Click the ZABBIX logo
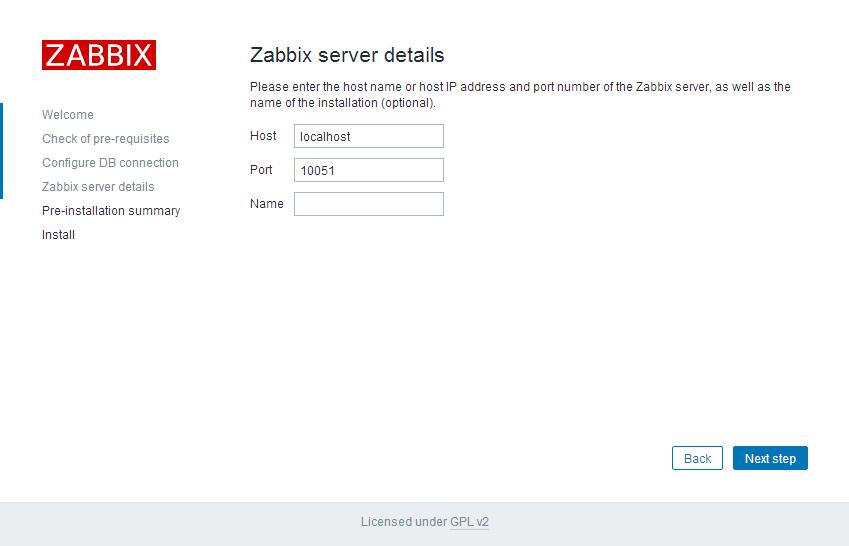The width and height of the screenshot is (849, 546). 99,55
